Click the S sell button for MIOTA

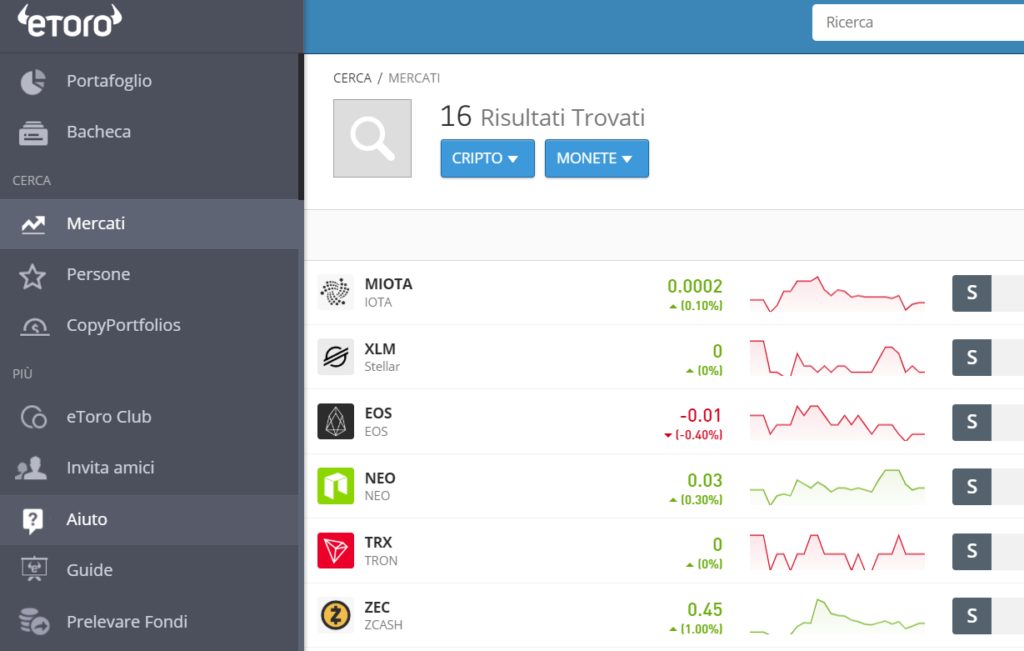pos(972,293)
